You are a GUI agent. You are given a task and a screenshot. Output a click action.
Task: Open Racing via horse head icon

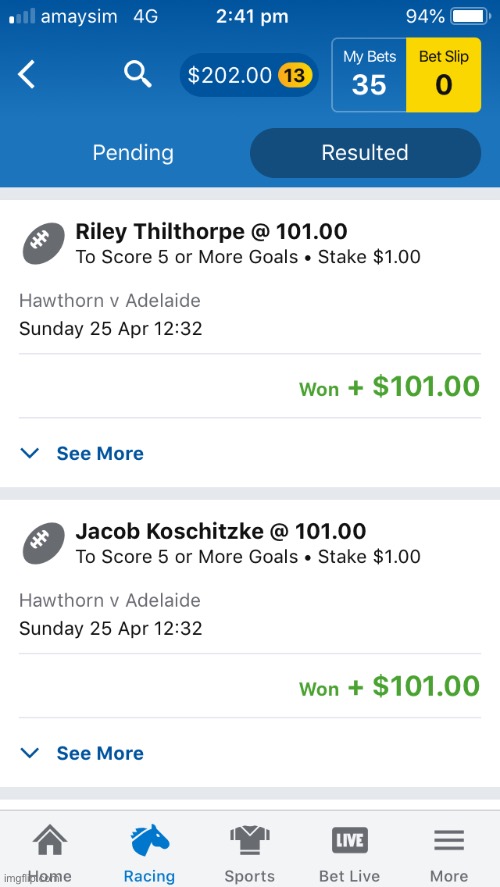point(149,841)
